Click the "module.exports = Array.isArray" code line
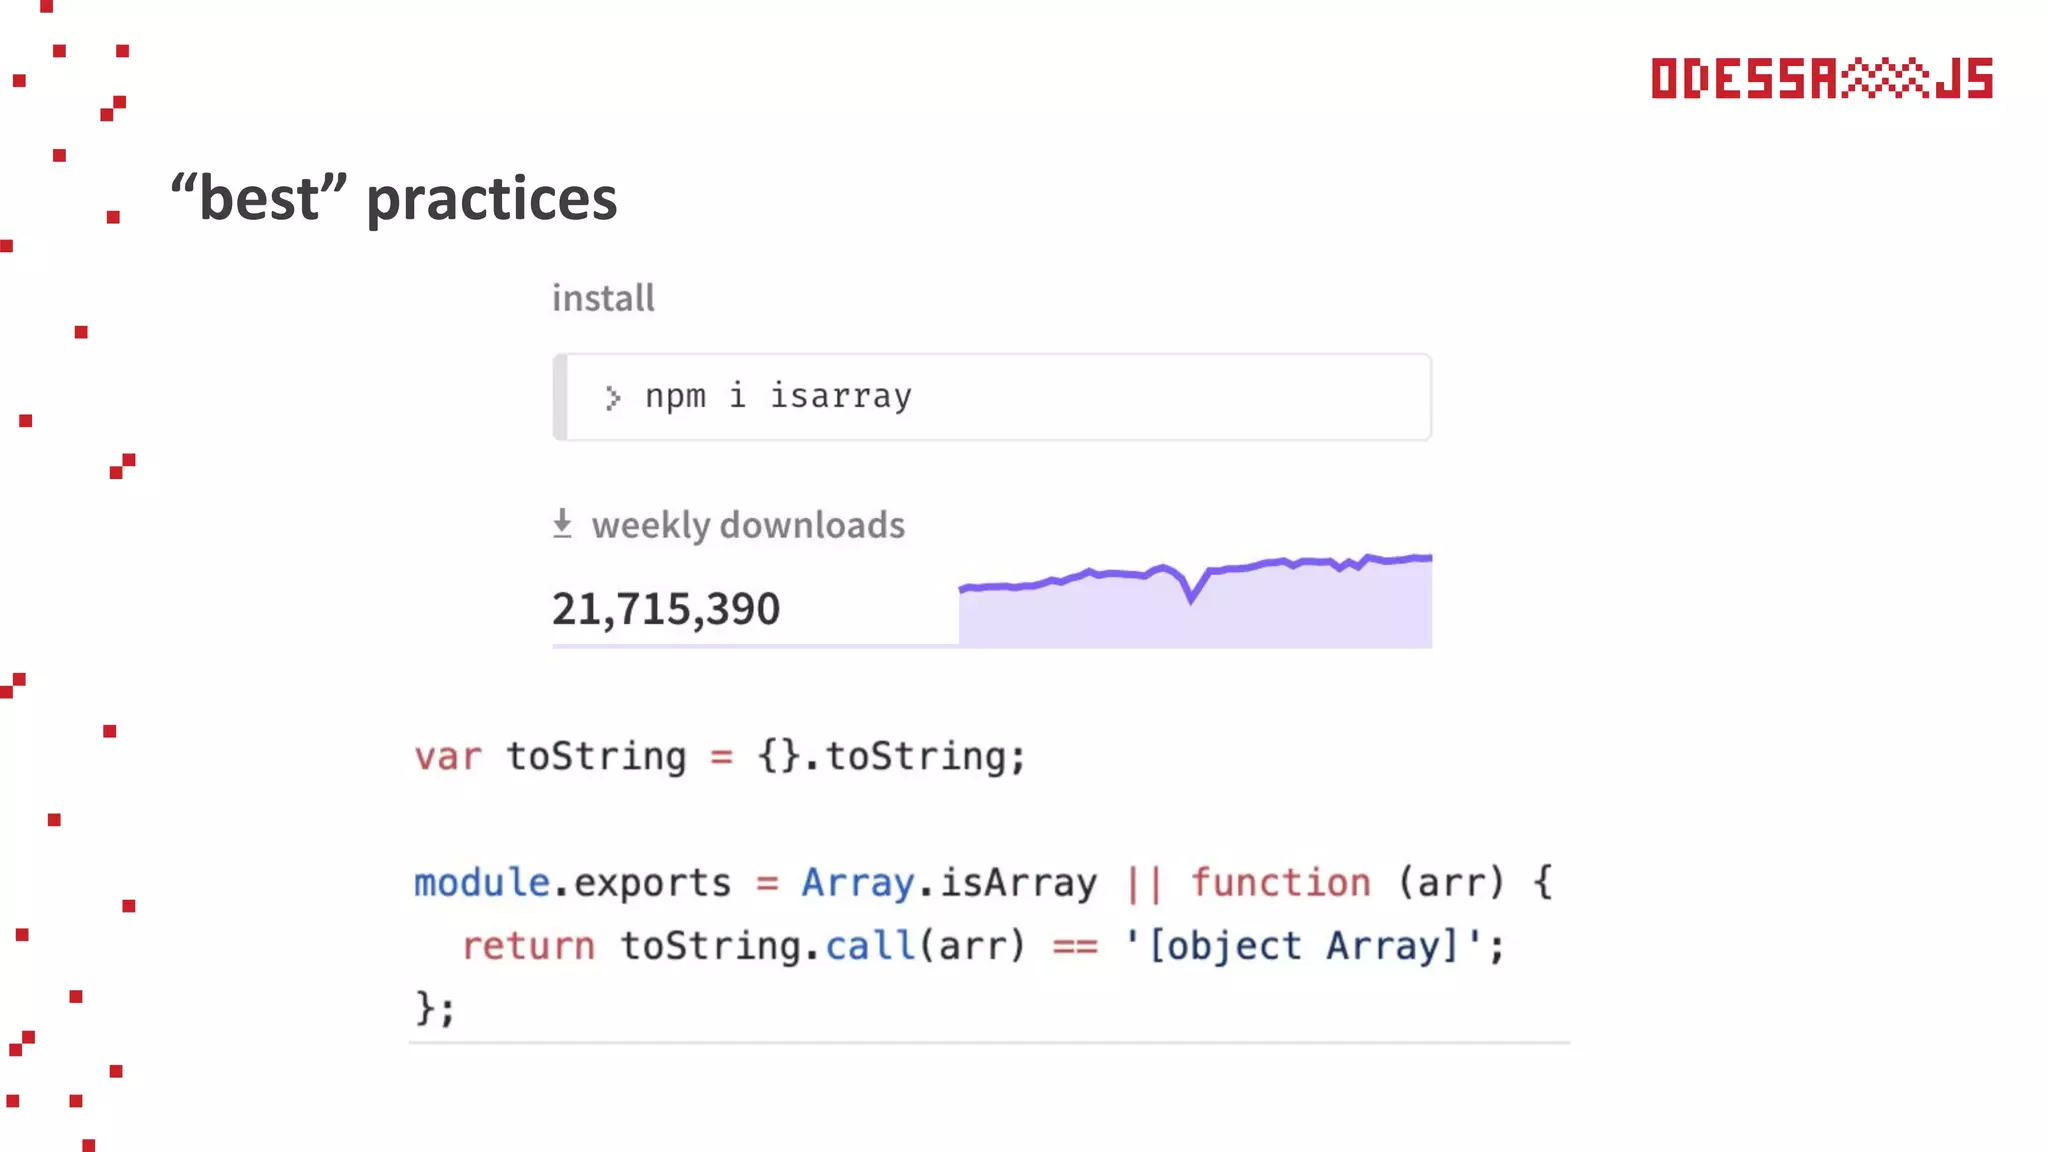 [983, 883]
